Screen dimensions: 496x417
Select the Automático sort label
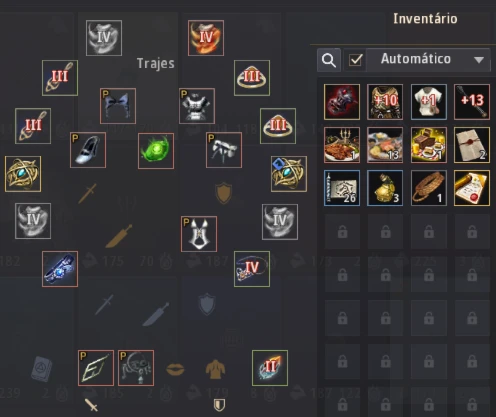coord(416,59)
